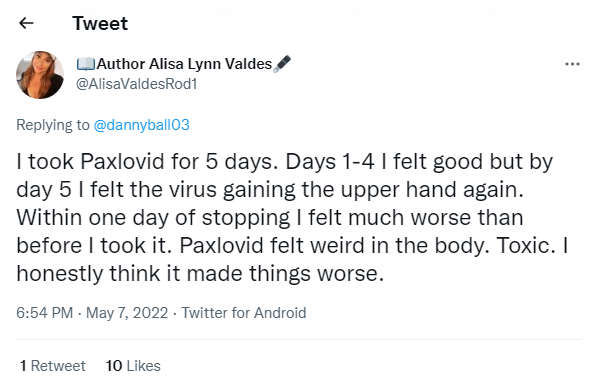The height and width of the screenshot is (391, 598).
Task: Visit the @dannyball03 profile link
Action: click(x=141, y=125)
